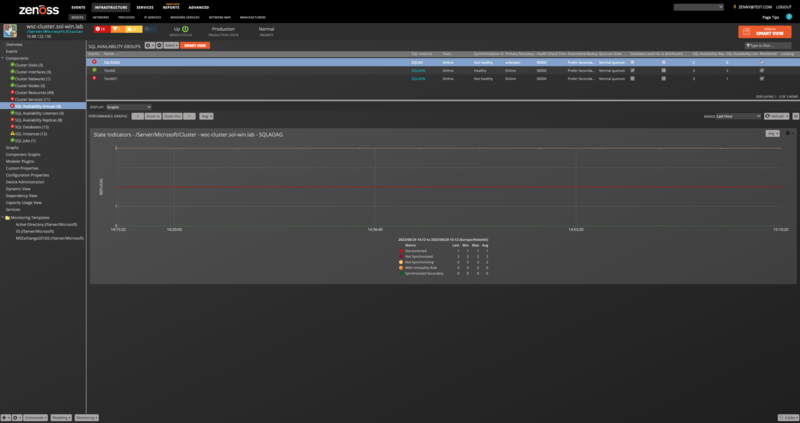Click the Logout link
The height and width of the screenshot is (423, 800).
[784, 7]
